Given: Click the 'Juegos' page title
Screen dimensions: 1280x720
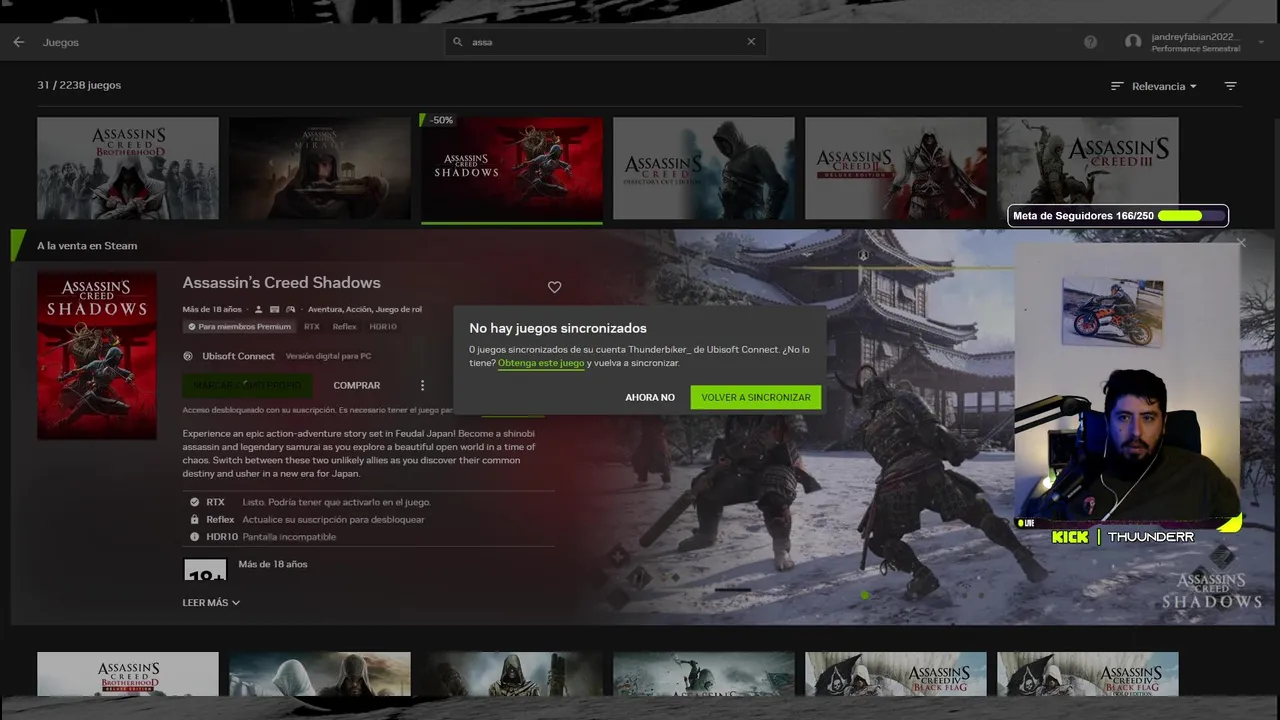Looking at the screenshot, I should click(x=61, y=42).
